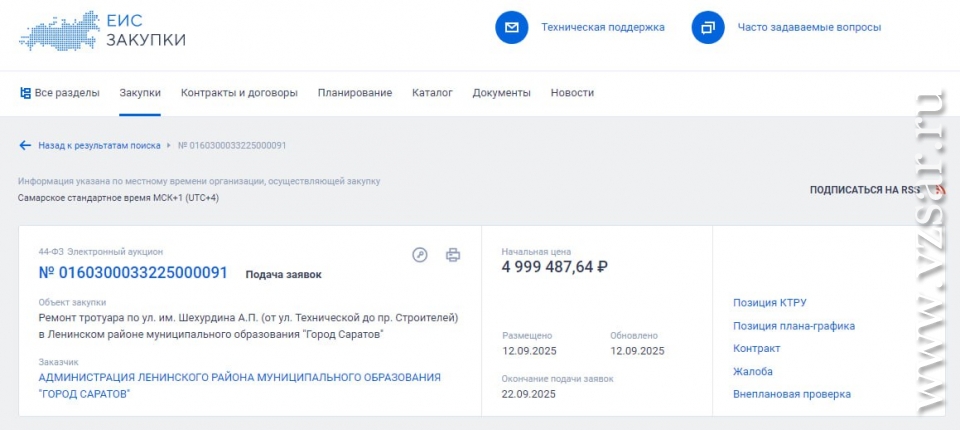Image resolution: width=960 pixels, height=430 pixels.
Task: Click the compass icon beside auction number
Action: click(420, 255)
